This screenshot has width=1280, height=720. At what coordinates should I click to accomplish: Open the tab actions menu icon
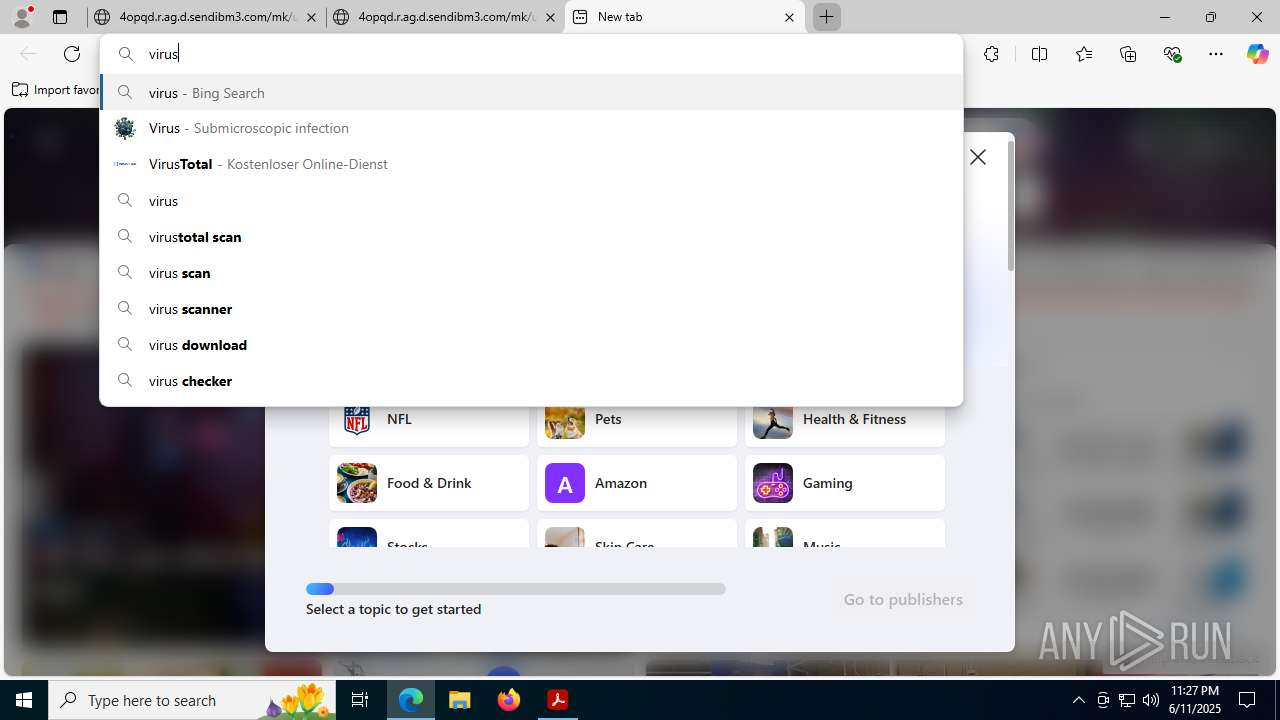[x=60, y=17]
